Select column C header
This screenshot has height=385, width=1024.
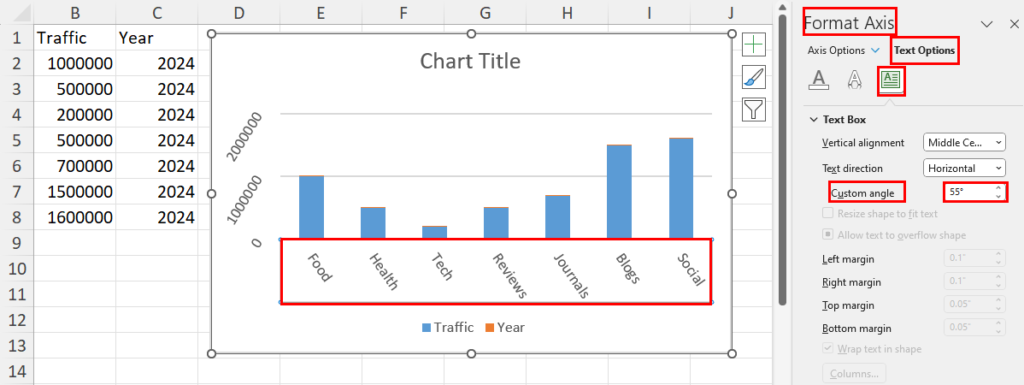pos(157,12)
